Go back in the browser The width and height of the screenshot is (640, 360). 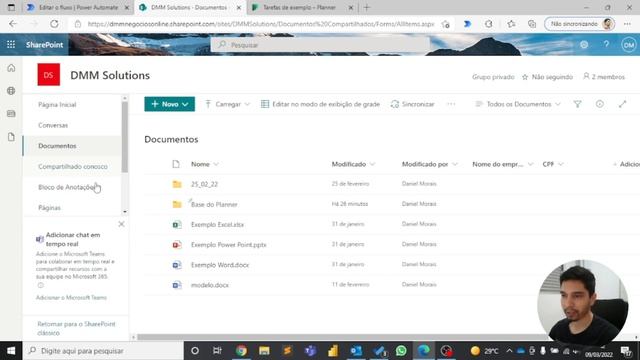[x=13, y=24]
